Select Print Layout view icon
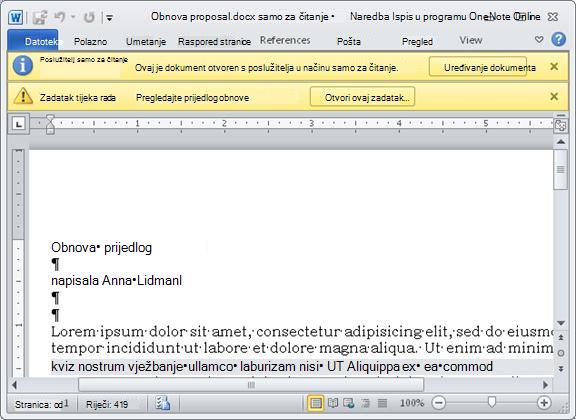Image resolution: width=576 pixels, height=420 pixels. [316, 403]
